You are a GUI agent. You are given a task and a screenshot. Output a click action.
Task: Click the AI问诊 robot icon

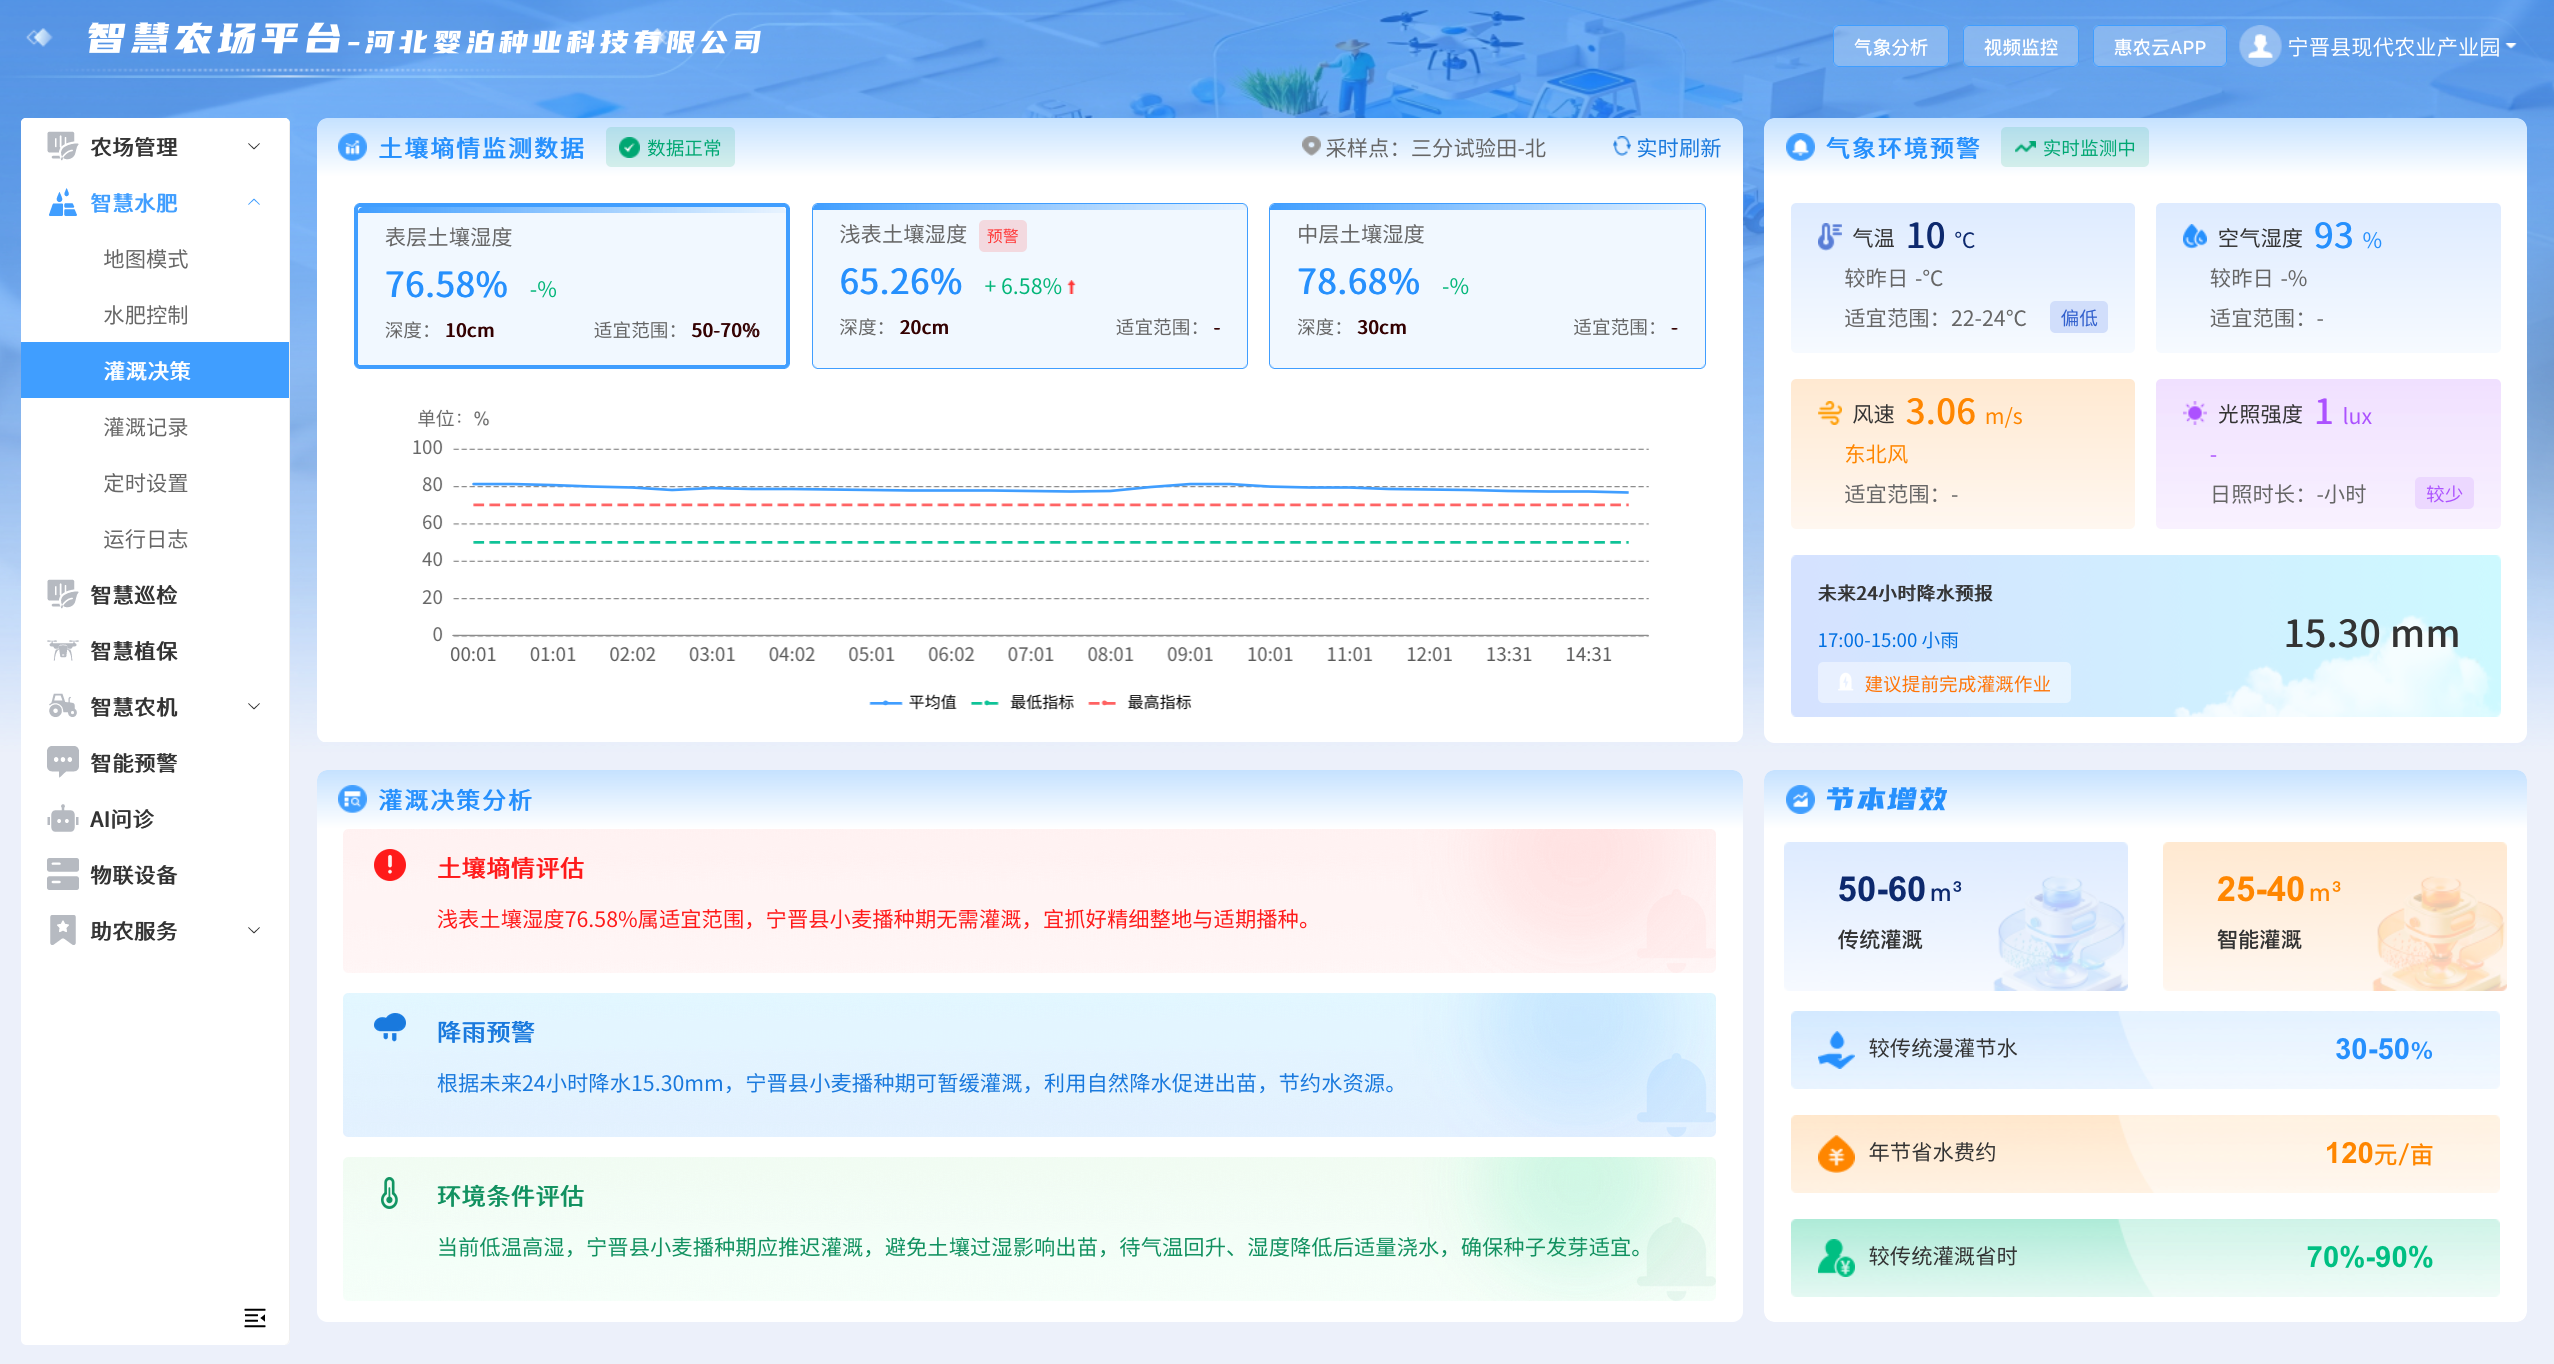tap(62, 819)
